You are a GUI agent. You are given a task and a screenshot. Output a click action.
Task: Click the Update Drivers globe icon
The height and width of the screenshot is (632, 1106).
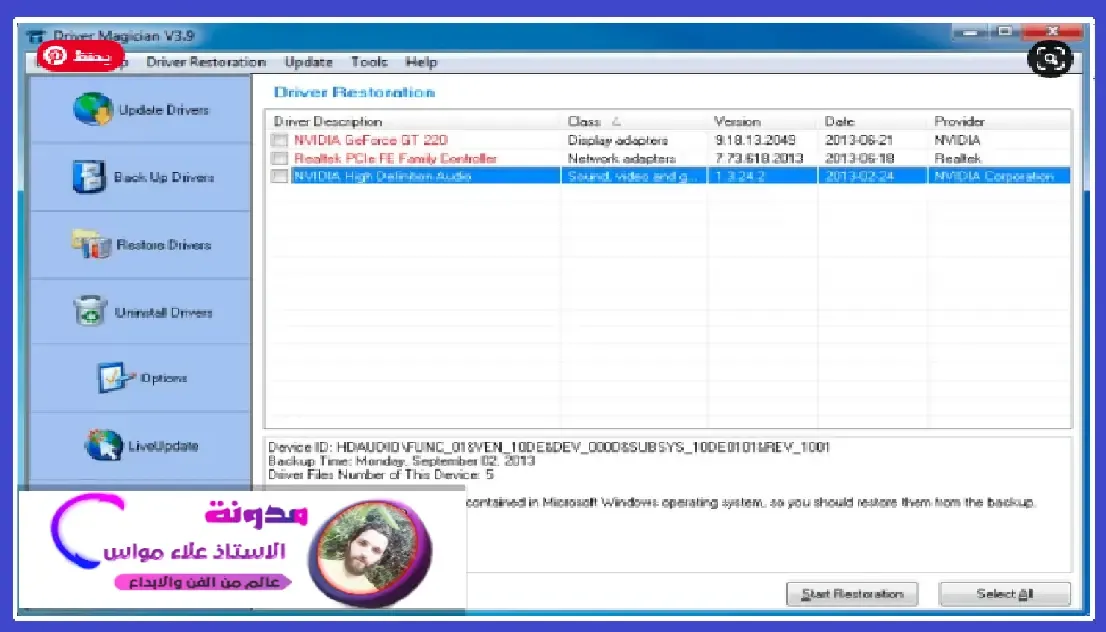(x=93, y=109)
